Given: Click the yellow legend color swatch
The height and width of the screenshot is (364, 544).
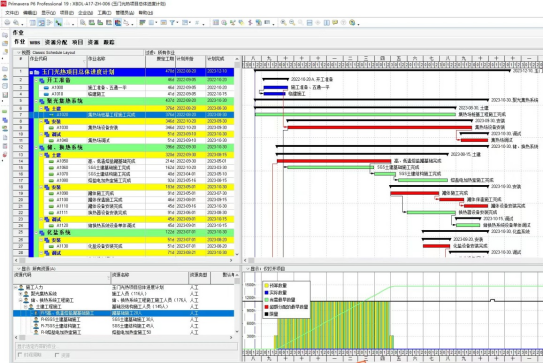Looking at the screenshot, I should tap(266, 286).
